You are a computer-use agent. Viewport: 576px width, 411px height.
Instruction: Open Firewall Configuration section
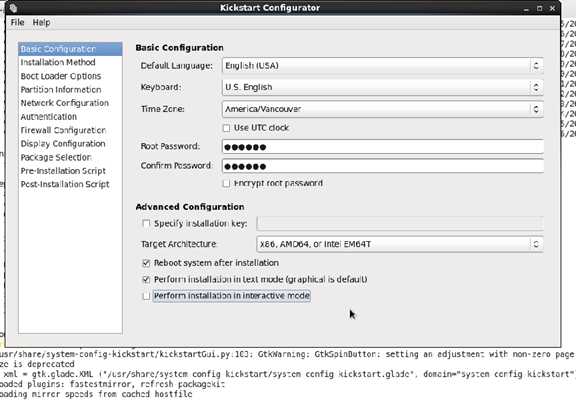point(70,130)
